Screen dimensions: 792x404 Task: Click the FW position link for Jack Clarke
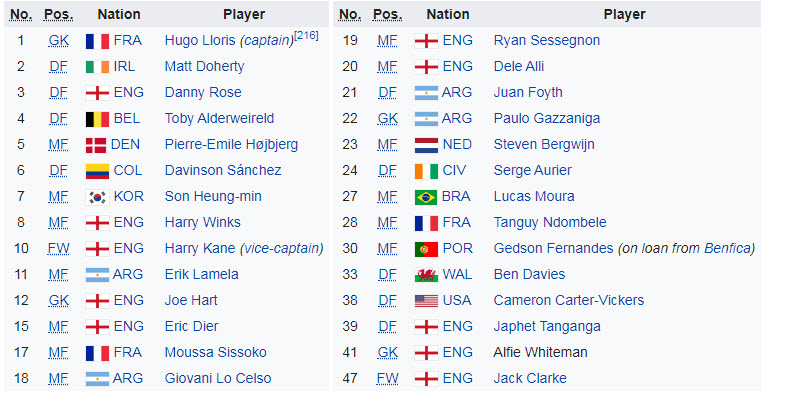click(387, 379)
